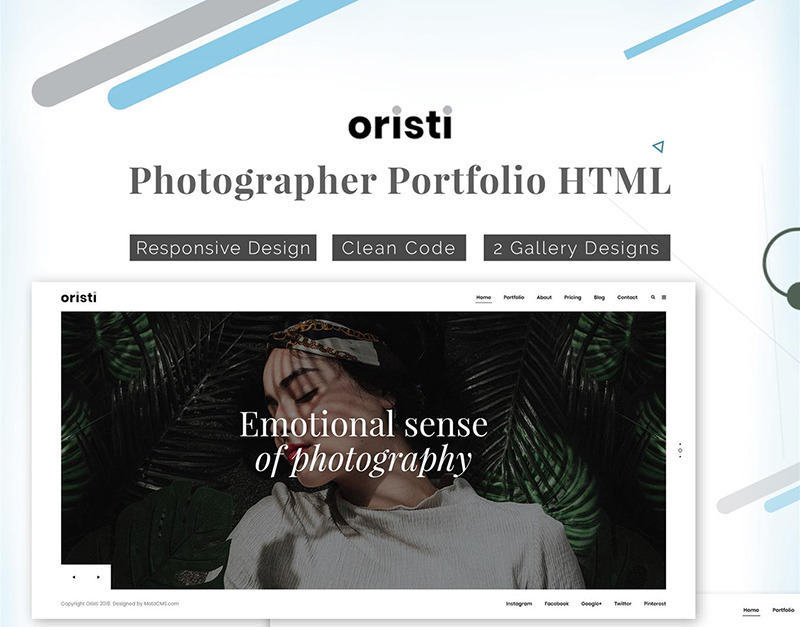Navigate to the Blog menu item
The image size is (800, 627).
[599, 297]
